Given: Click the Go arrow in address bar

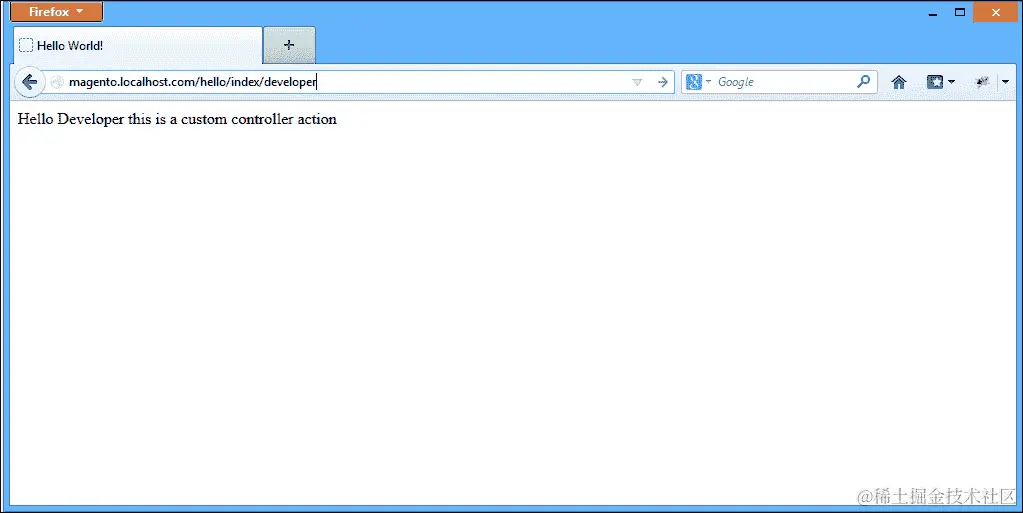Looking at the screenshot, I should click(663, 82).
